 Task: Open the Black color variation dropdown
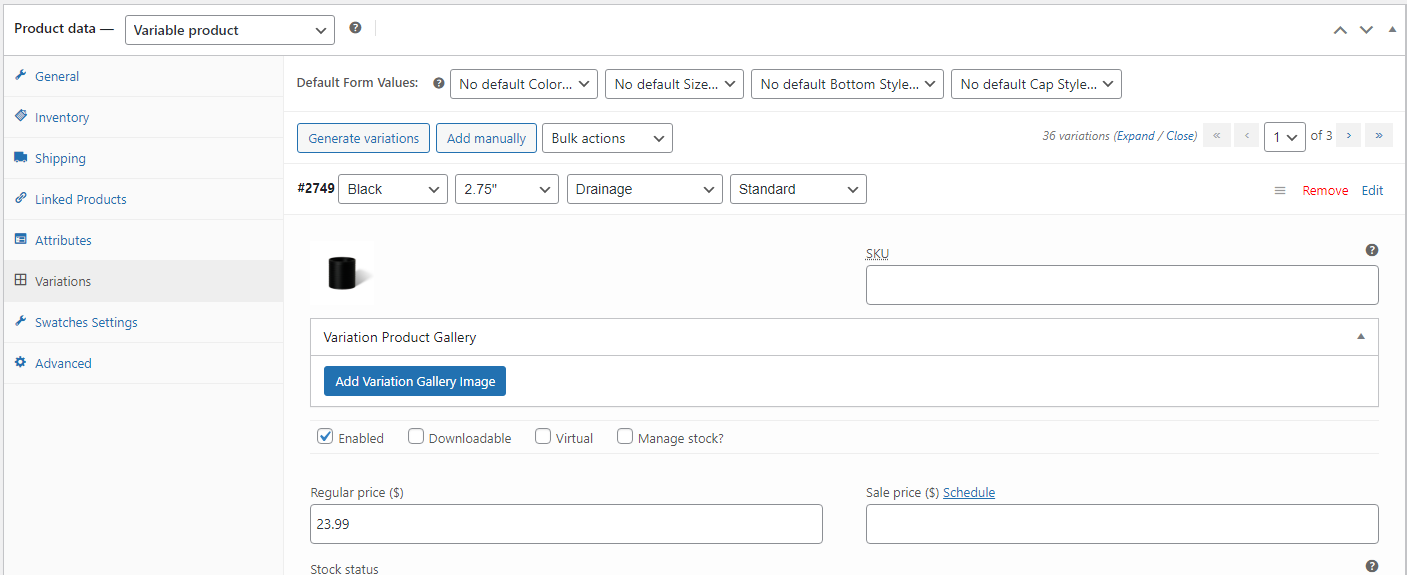pyautogui.click(x=393, y=189)
